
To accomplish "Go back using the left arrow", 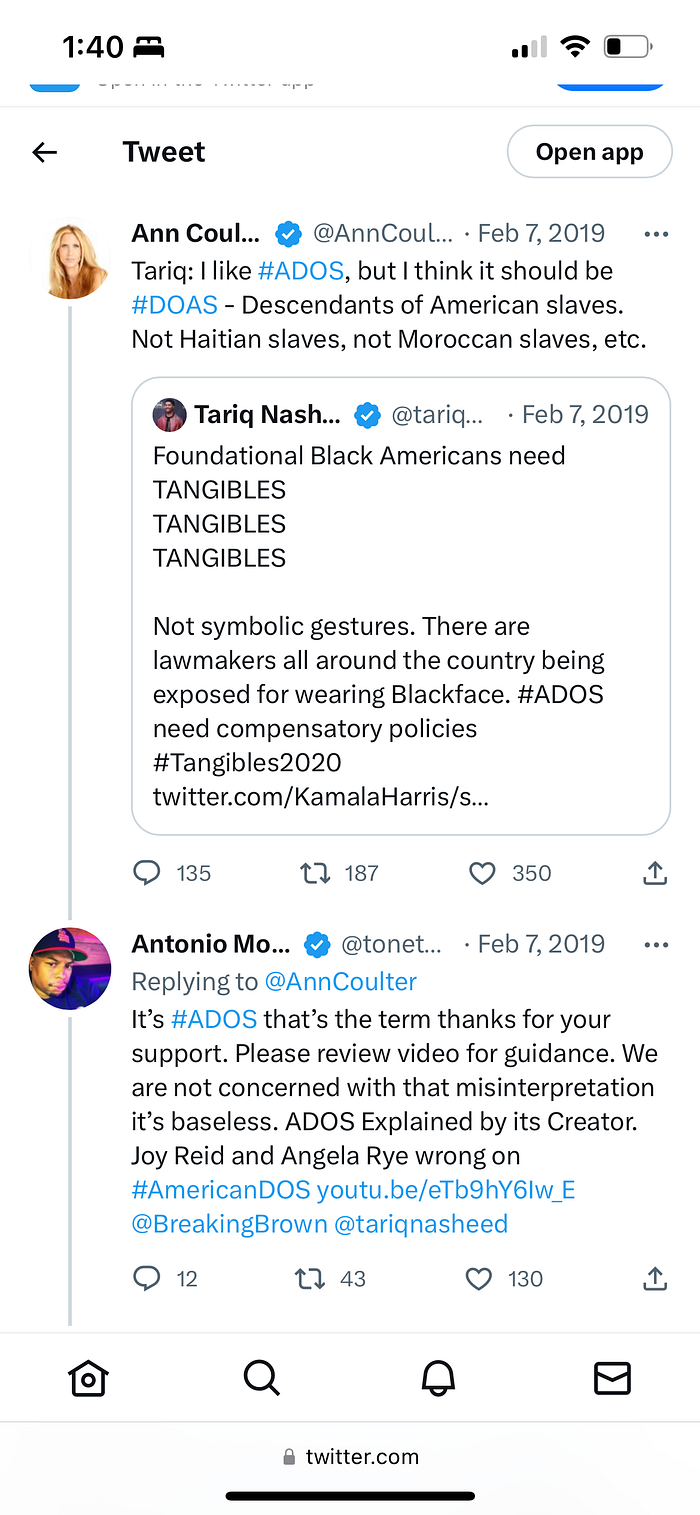I will [45, 152].
